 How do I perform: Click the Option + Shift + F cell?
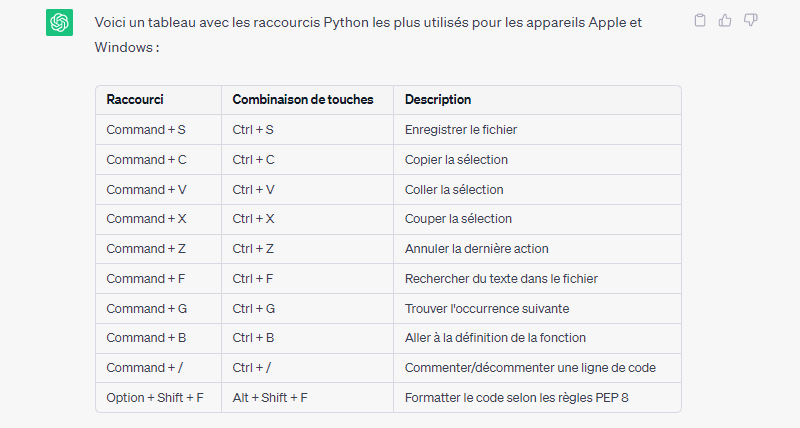click(x=155, y=398)
